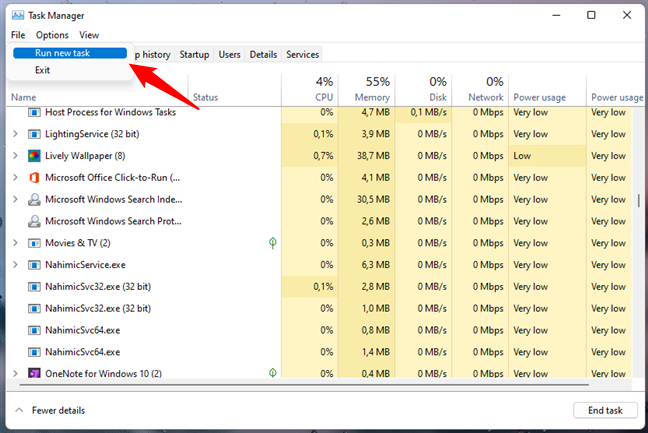This screenshot has width=648, height=433.
Task: Expand the Microsoft Windows Search Indexer entry
Action: pyautogui.click(x=15, y=199)
